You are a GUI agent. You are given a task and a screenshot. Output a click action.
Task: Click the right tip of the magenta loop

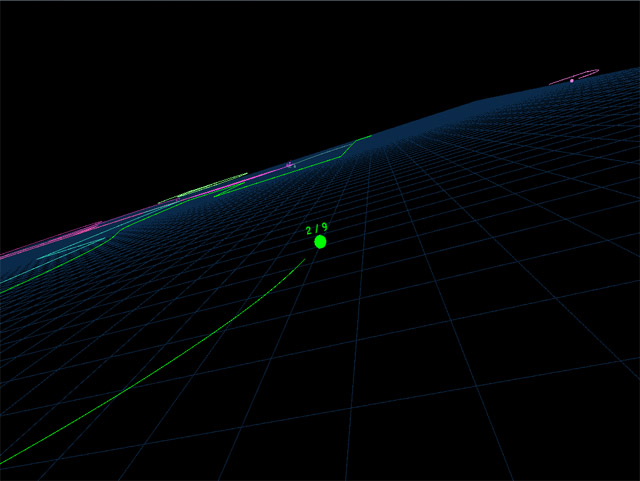click(597, 70)
